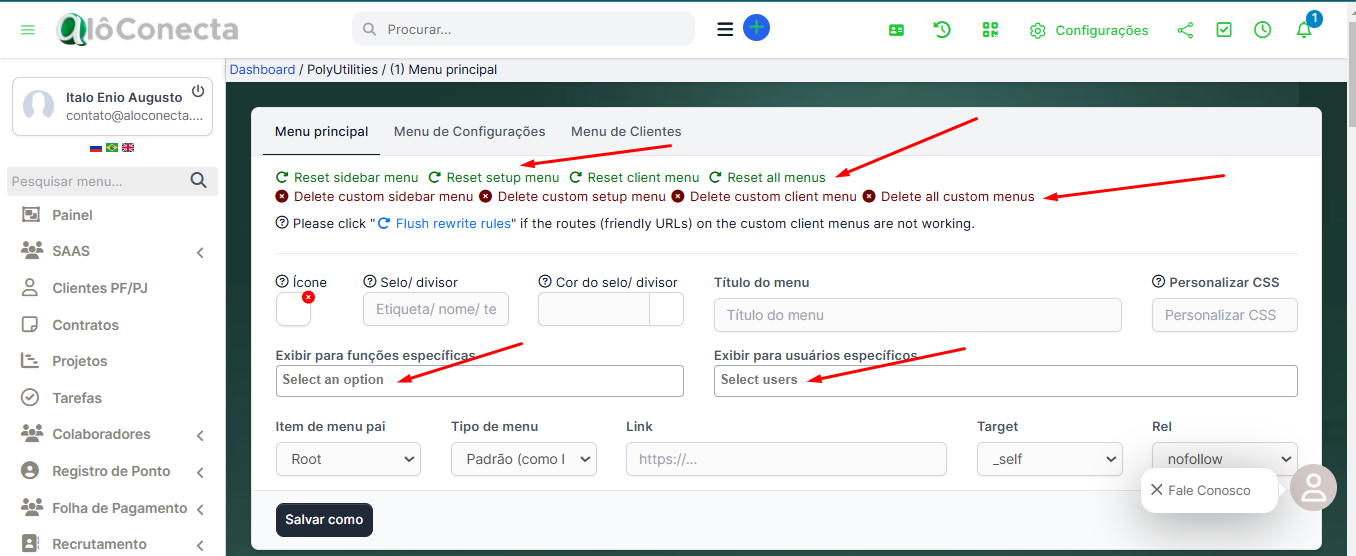Click the Salvar como button
The width and height of the screenshot is (1356, 556).
(324, 520)
